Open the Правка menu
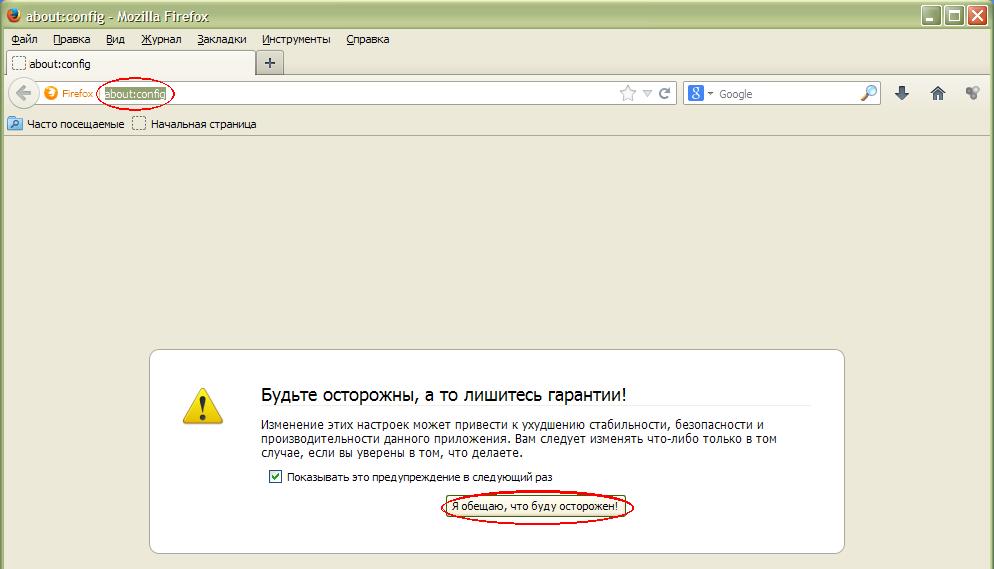994x569 pixels. coord(72,39)
